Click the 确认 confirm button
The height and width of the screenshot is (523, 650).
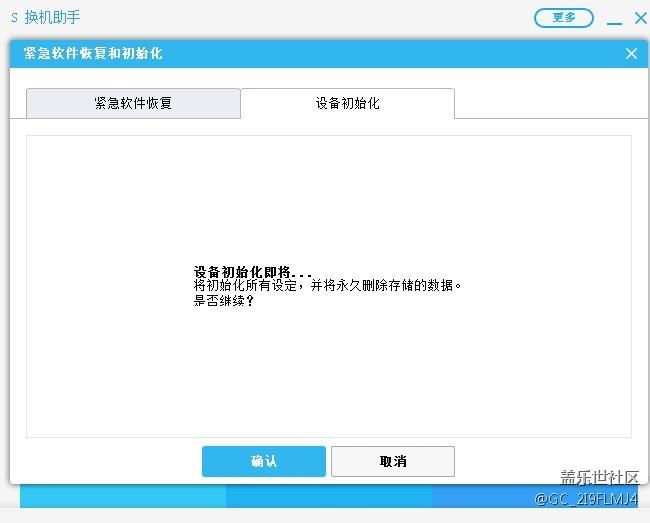[x=264, y=461]
